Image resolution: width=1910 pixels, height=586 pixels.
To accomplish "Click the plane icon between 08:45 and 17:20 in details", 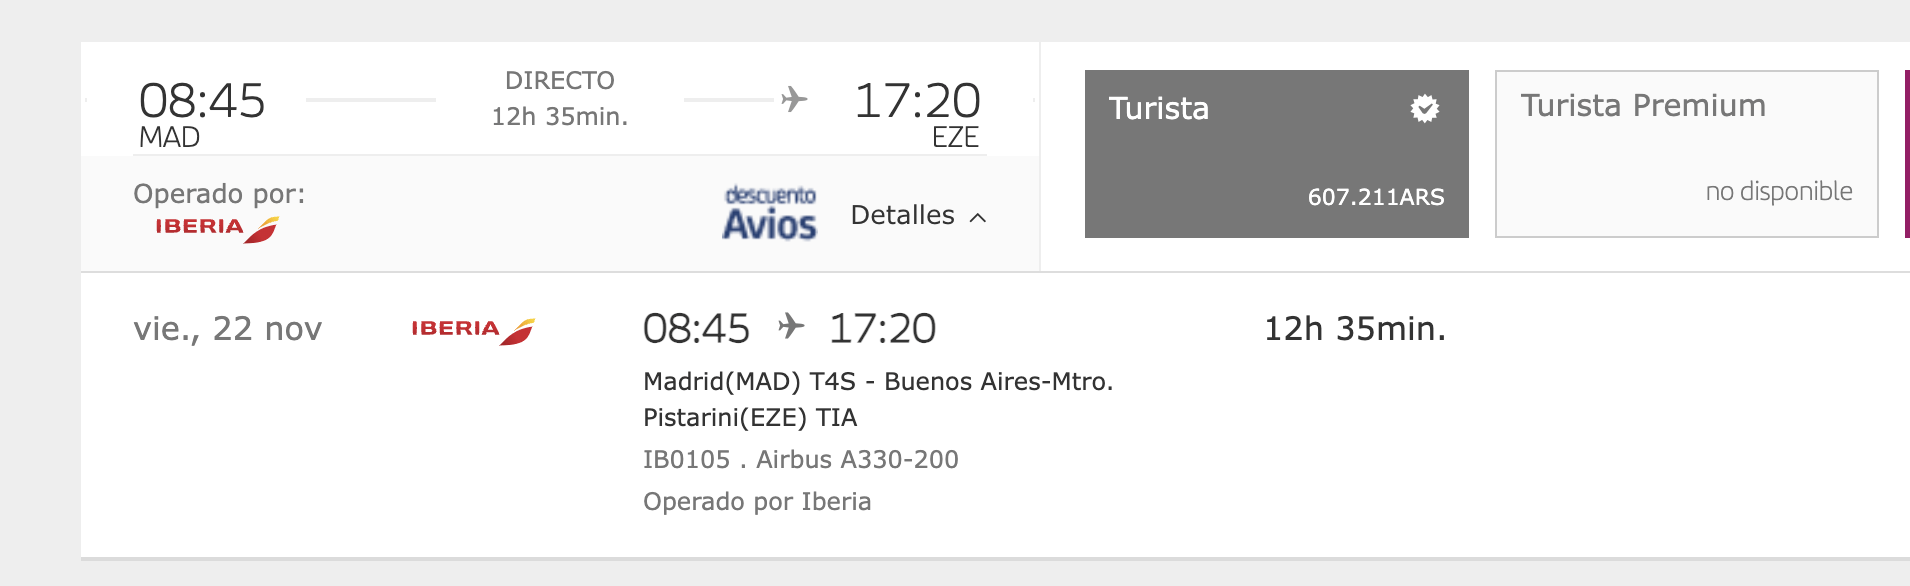I will click(790, 327).
